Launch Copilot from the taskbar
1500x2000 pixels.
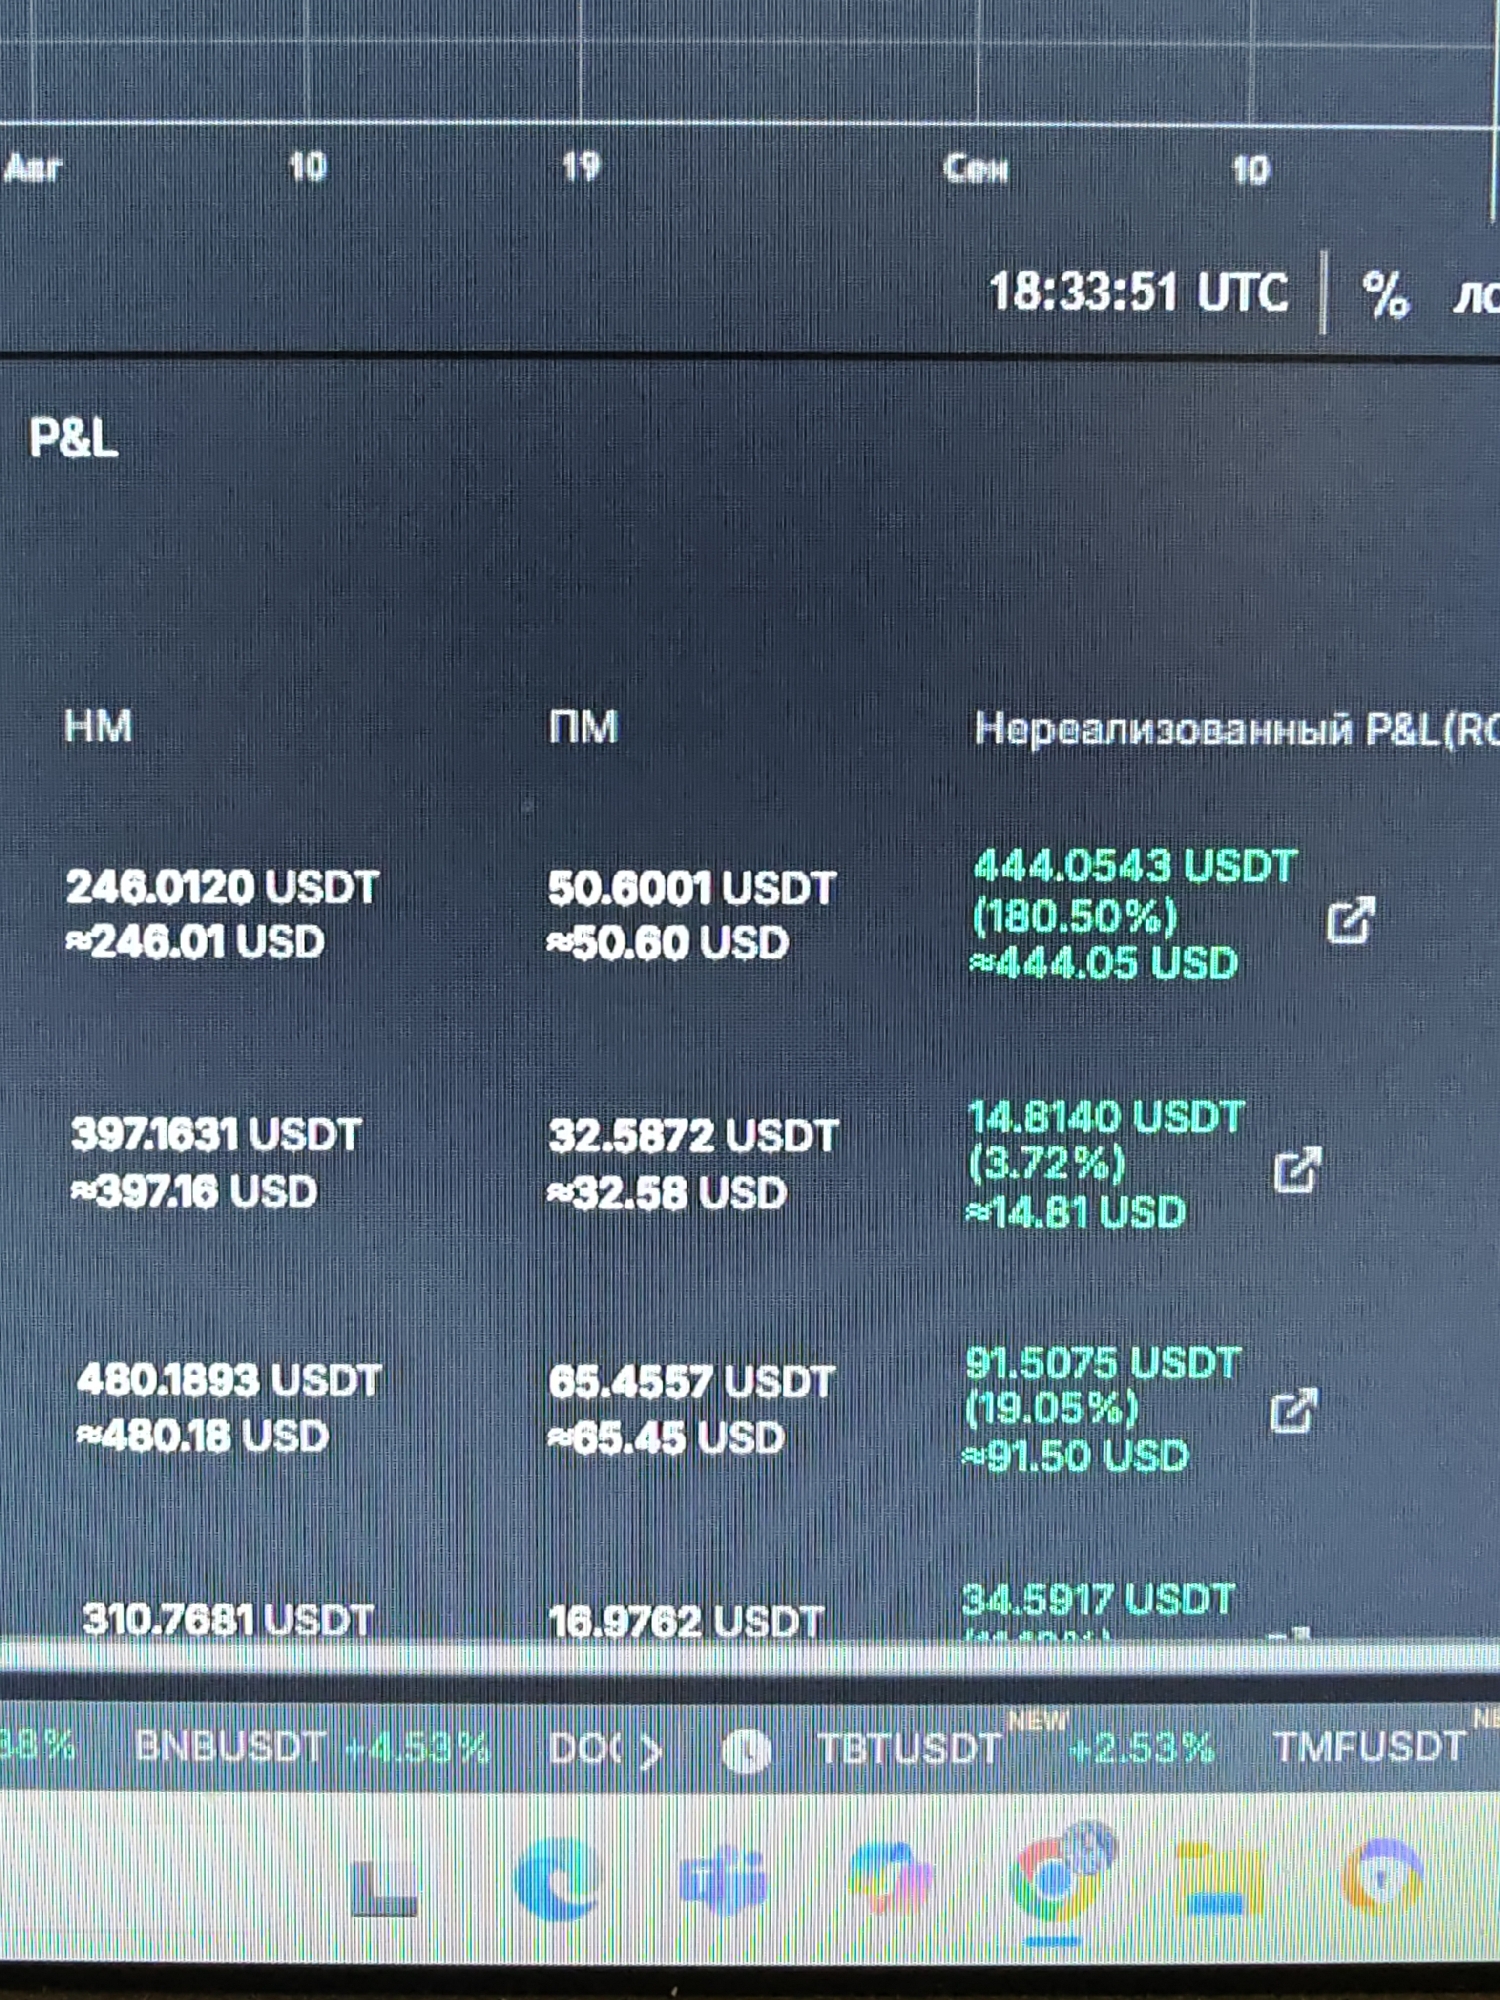pyautogui.click(x=889, y=1878)
